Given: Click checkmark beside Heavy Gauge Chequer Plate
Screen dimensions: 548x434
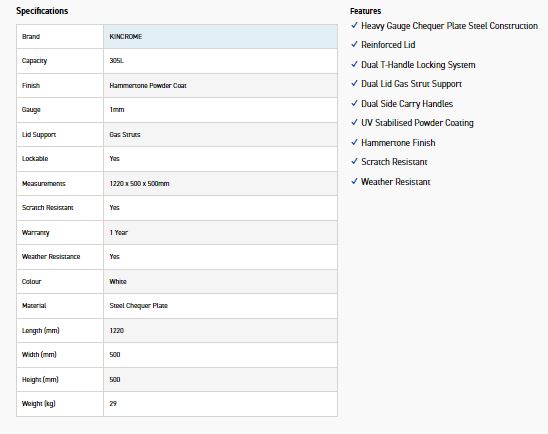Looking at the screenshot, I should tap(354, 25).
